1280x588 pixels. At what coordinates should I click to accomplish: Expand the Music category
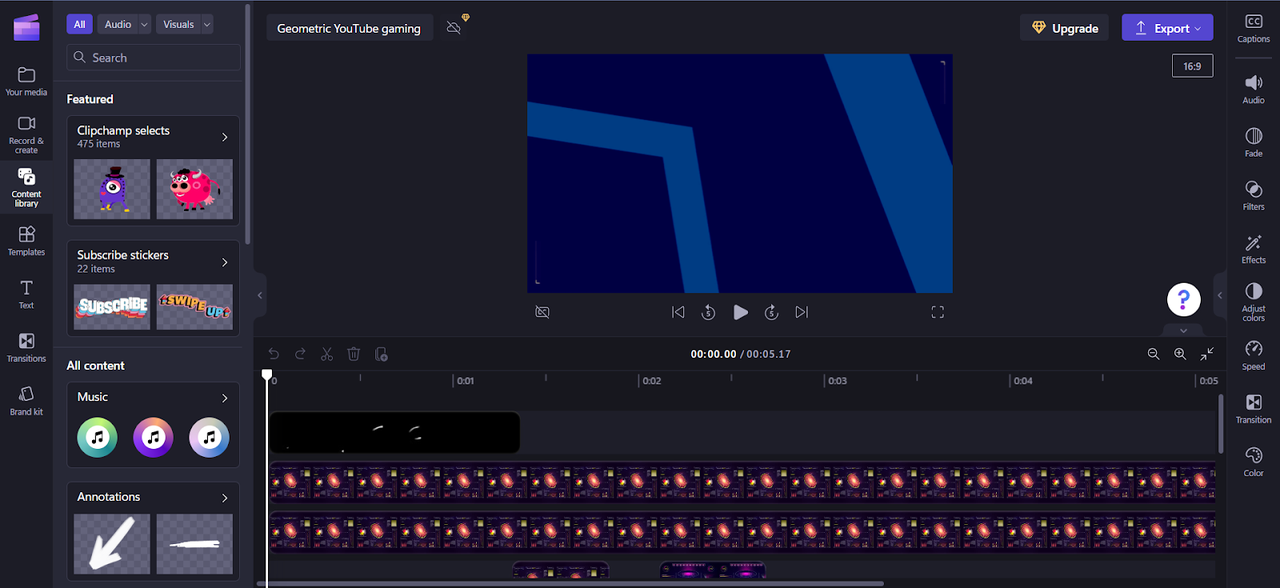(x=224, y=397)
